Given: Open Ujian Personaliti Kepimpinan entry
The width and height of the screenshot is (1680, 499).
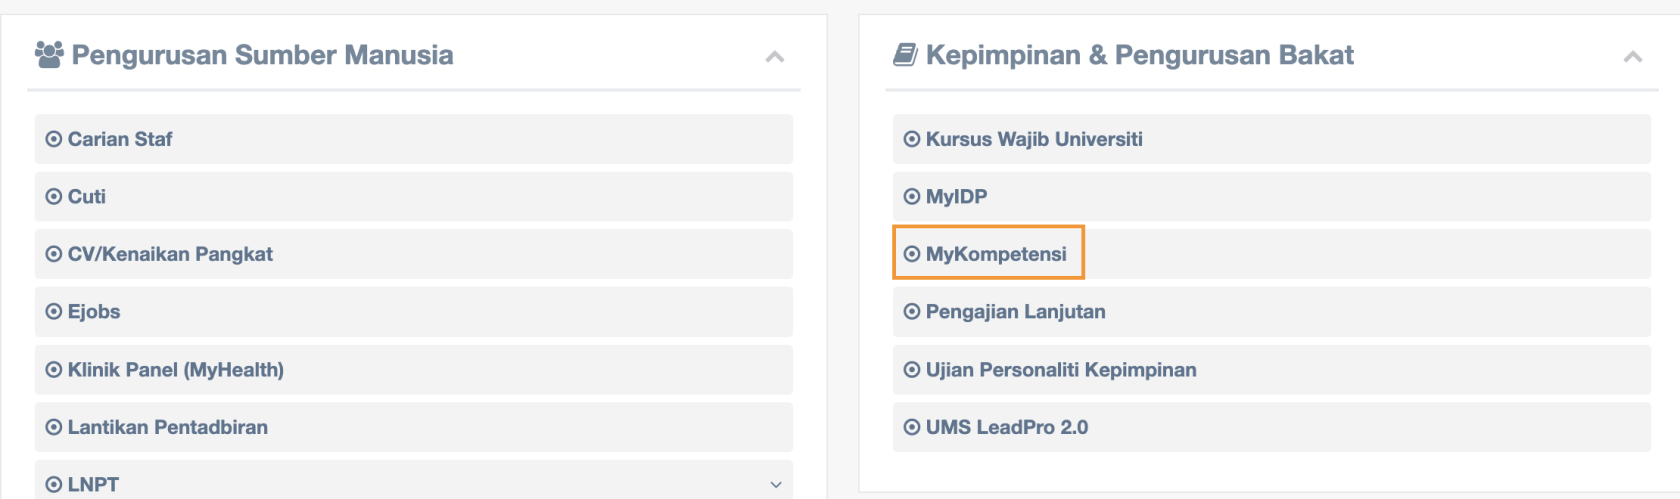Looking at the screenshot, I should tap(1272, 370).
